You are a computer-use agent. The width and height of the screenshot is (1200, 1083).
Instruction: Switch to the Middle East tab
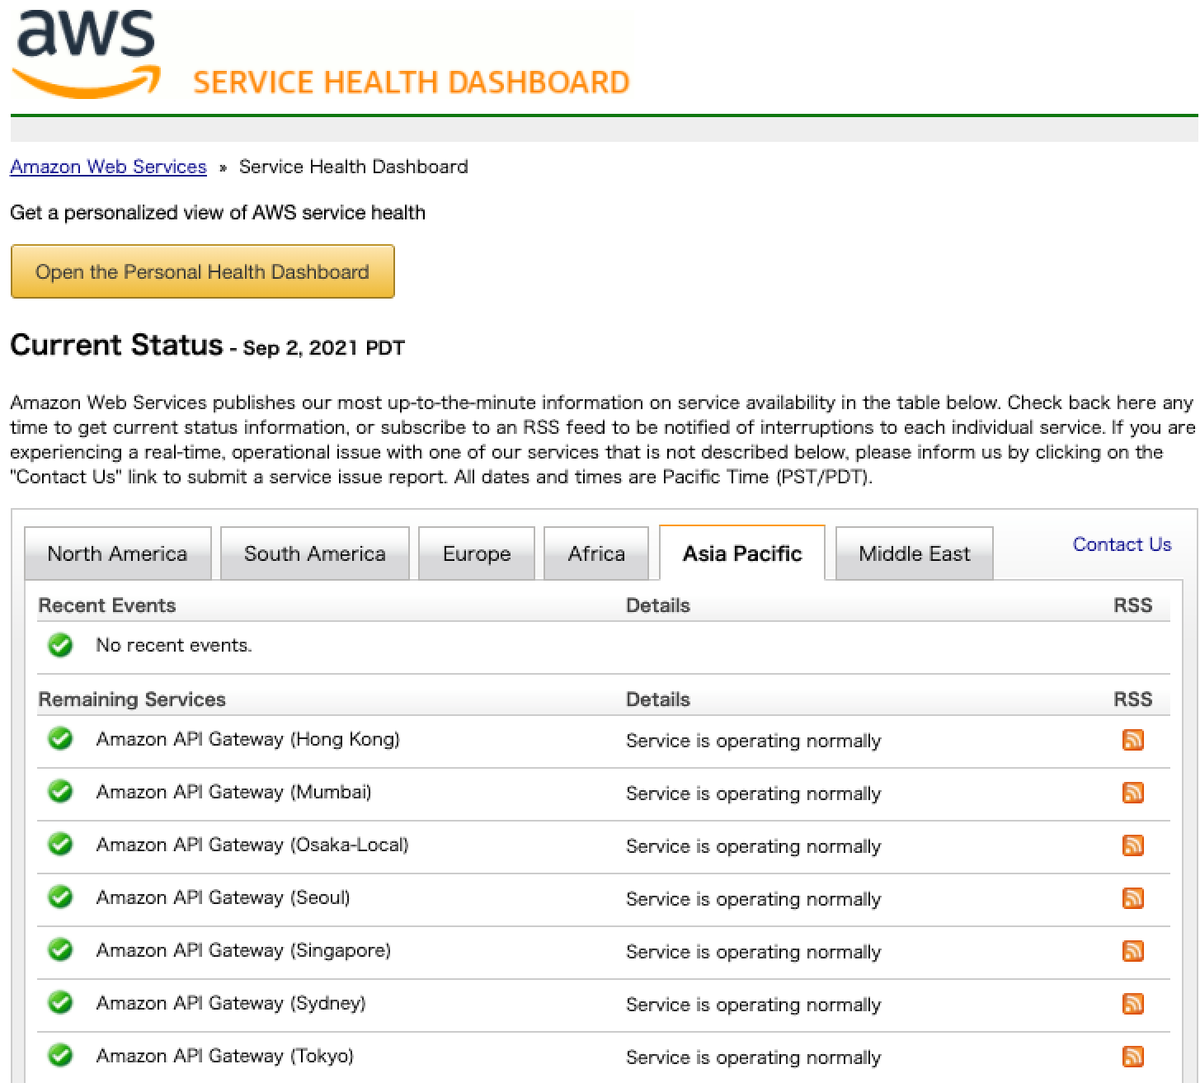(913, 553)
